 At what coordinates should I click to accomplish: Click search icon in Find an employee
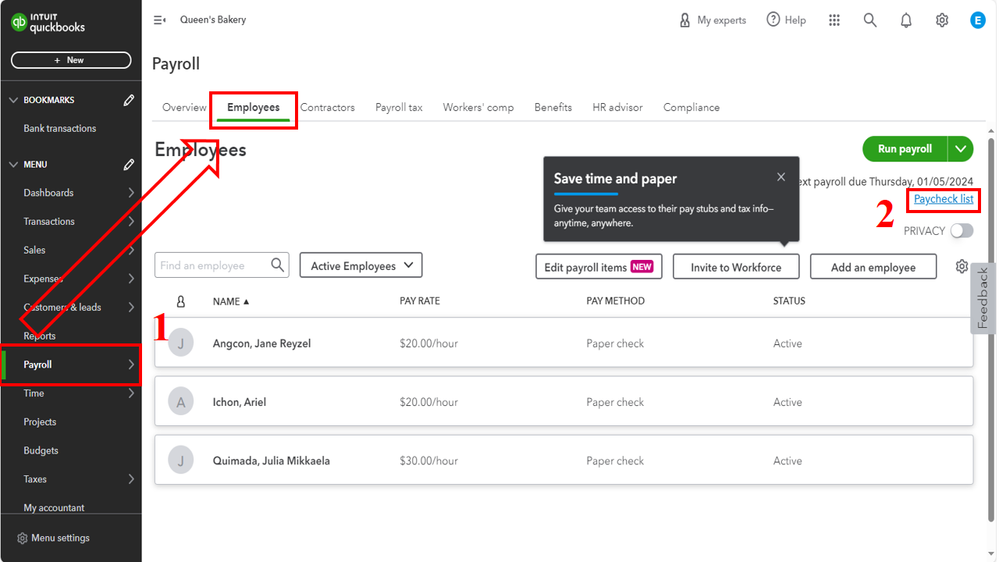pyautogui.click(x=277, y=265)
